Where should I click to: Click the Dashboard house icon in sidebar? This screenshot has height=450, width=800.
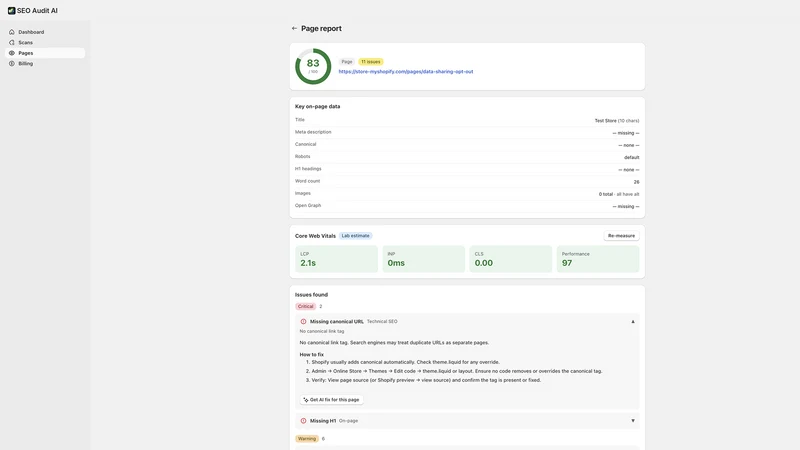pos(12,32)
